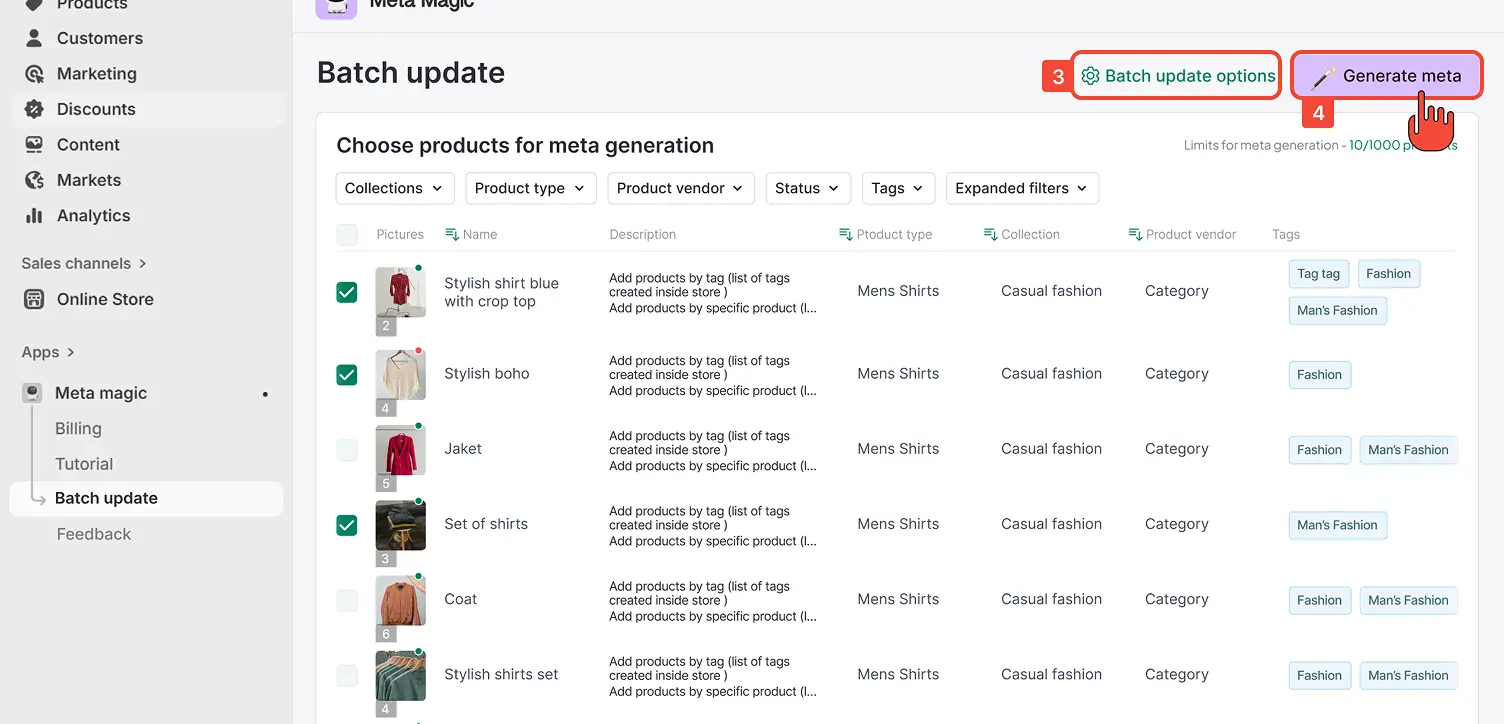1504x724 pixels.
Task: Check the Jaket product checkbox
Action: [x=347, y=449]
